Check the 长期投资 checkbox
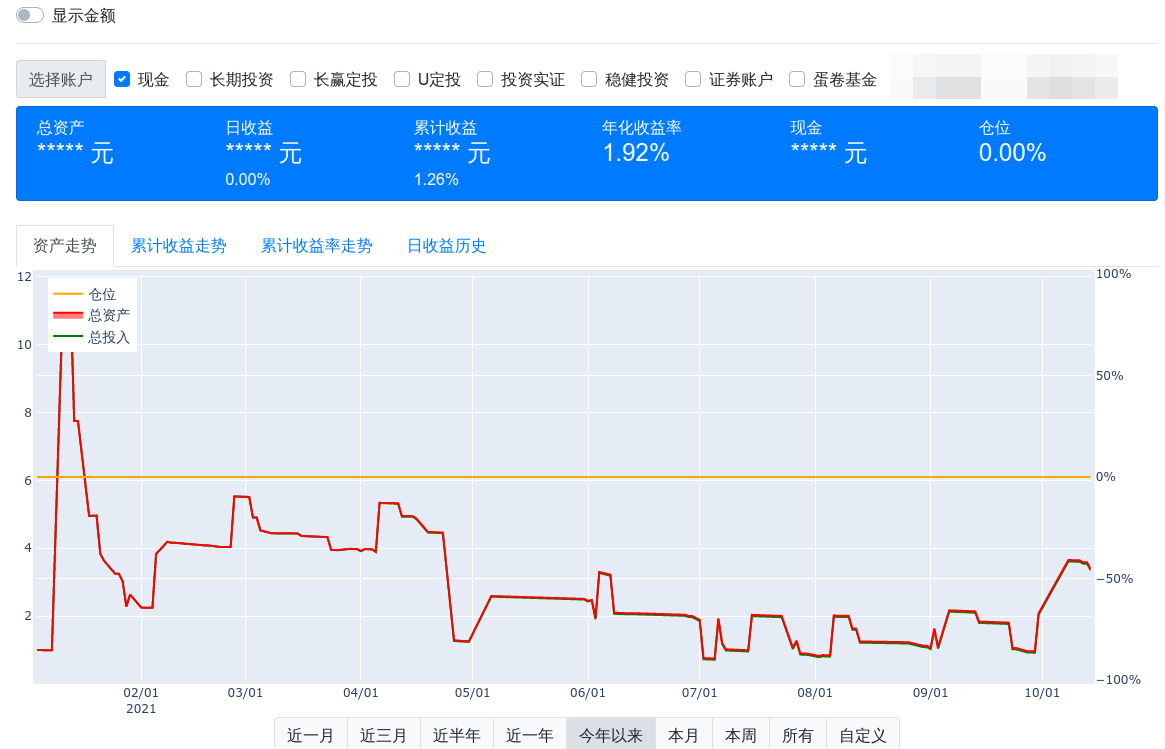Screen dimensions: 1165x749 coord(194,79)
